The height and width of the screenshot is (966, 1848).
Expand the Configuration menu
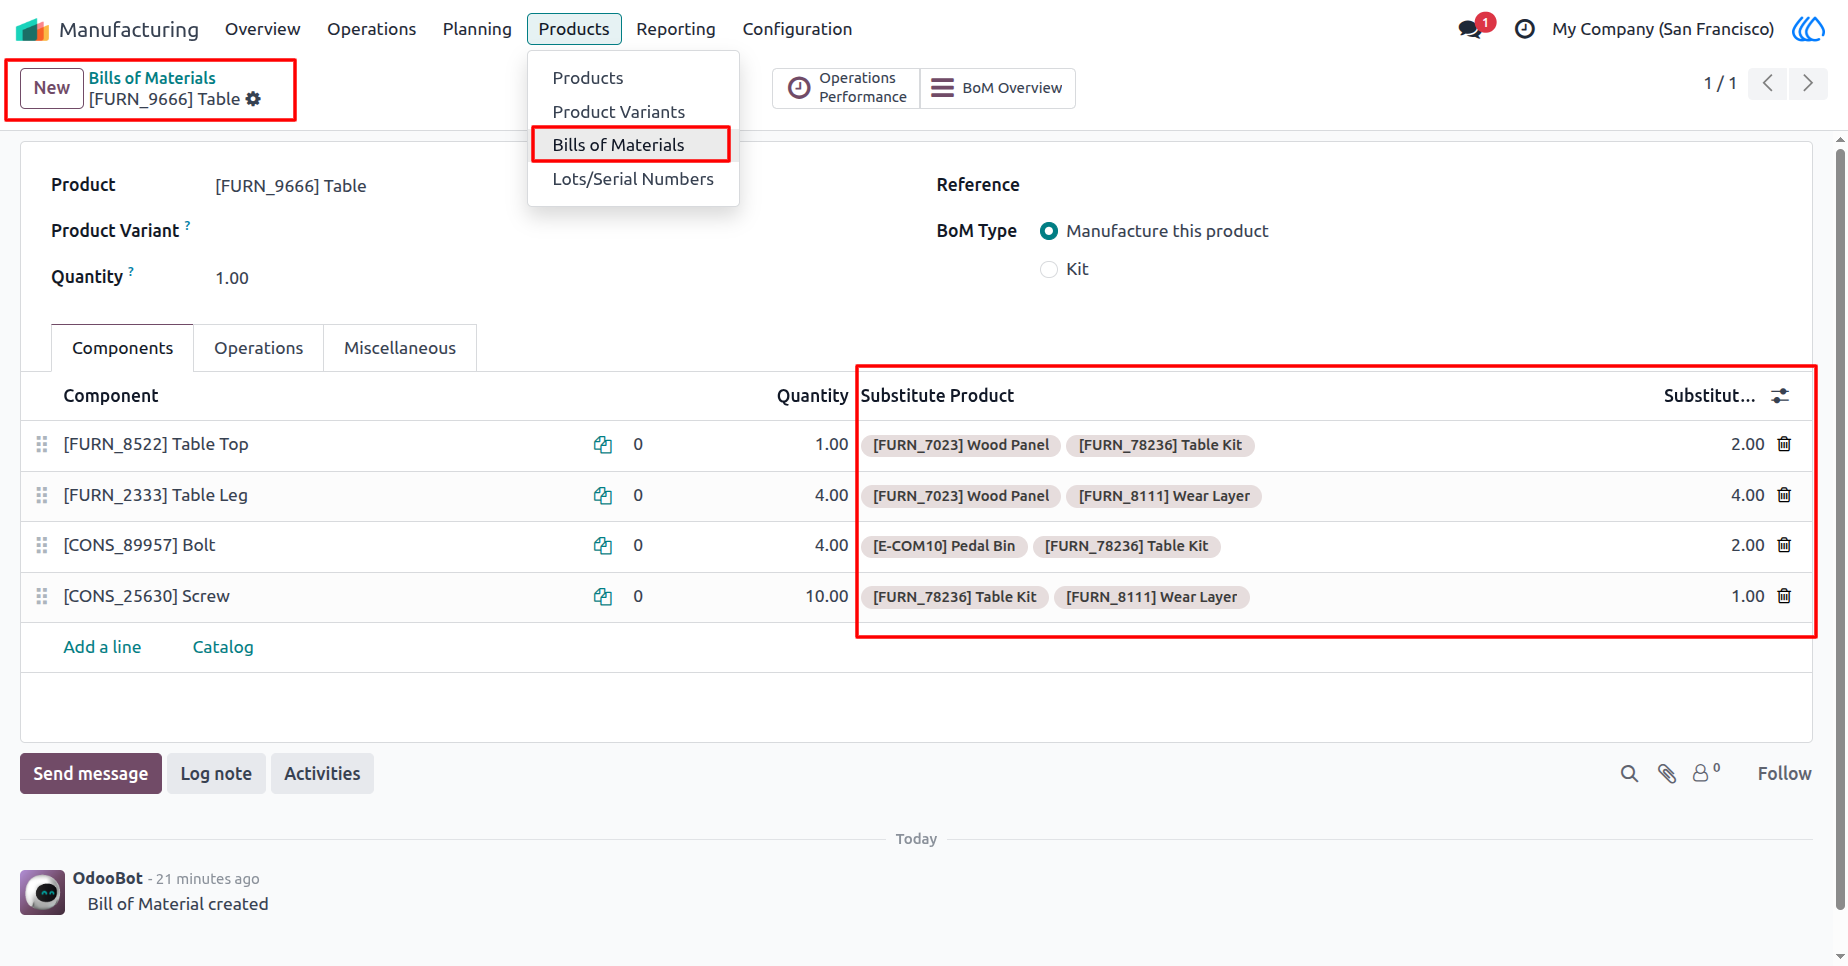pyautogui.click(x=797, y=29)
